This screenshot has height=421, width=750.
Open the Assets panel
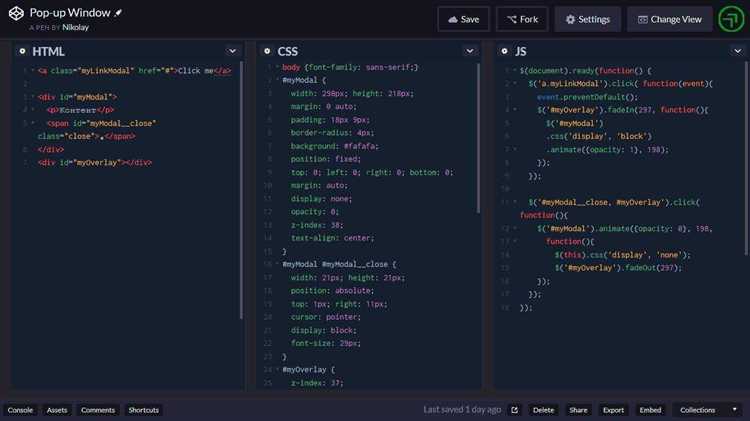coord(57,410)
